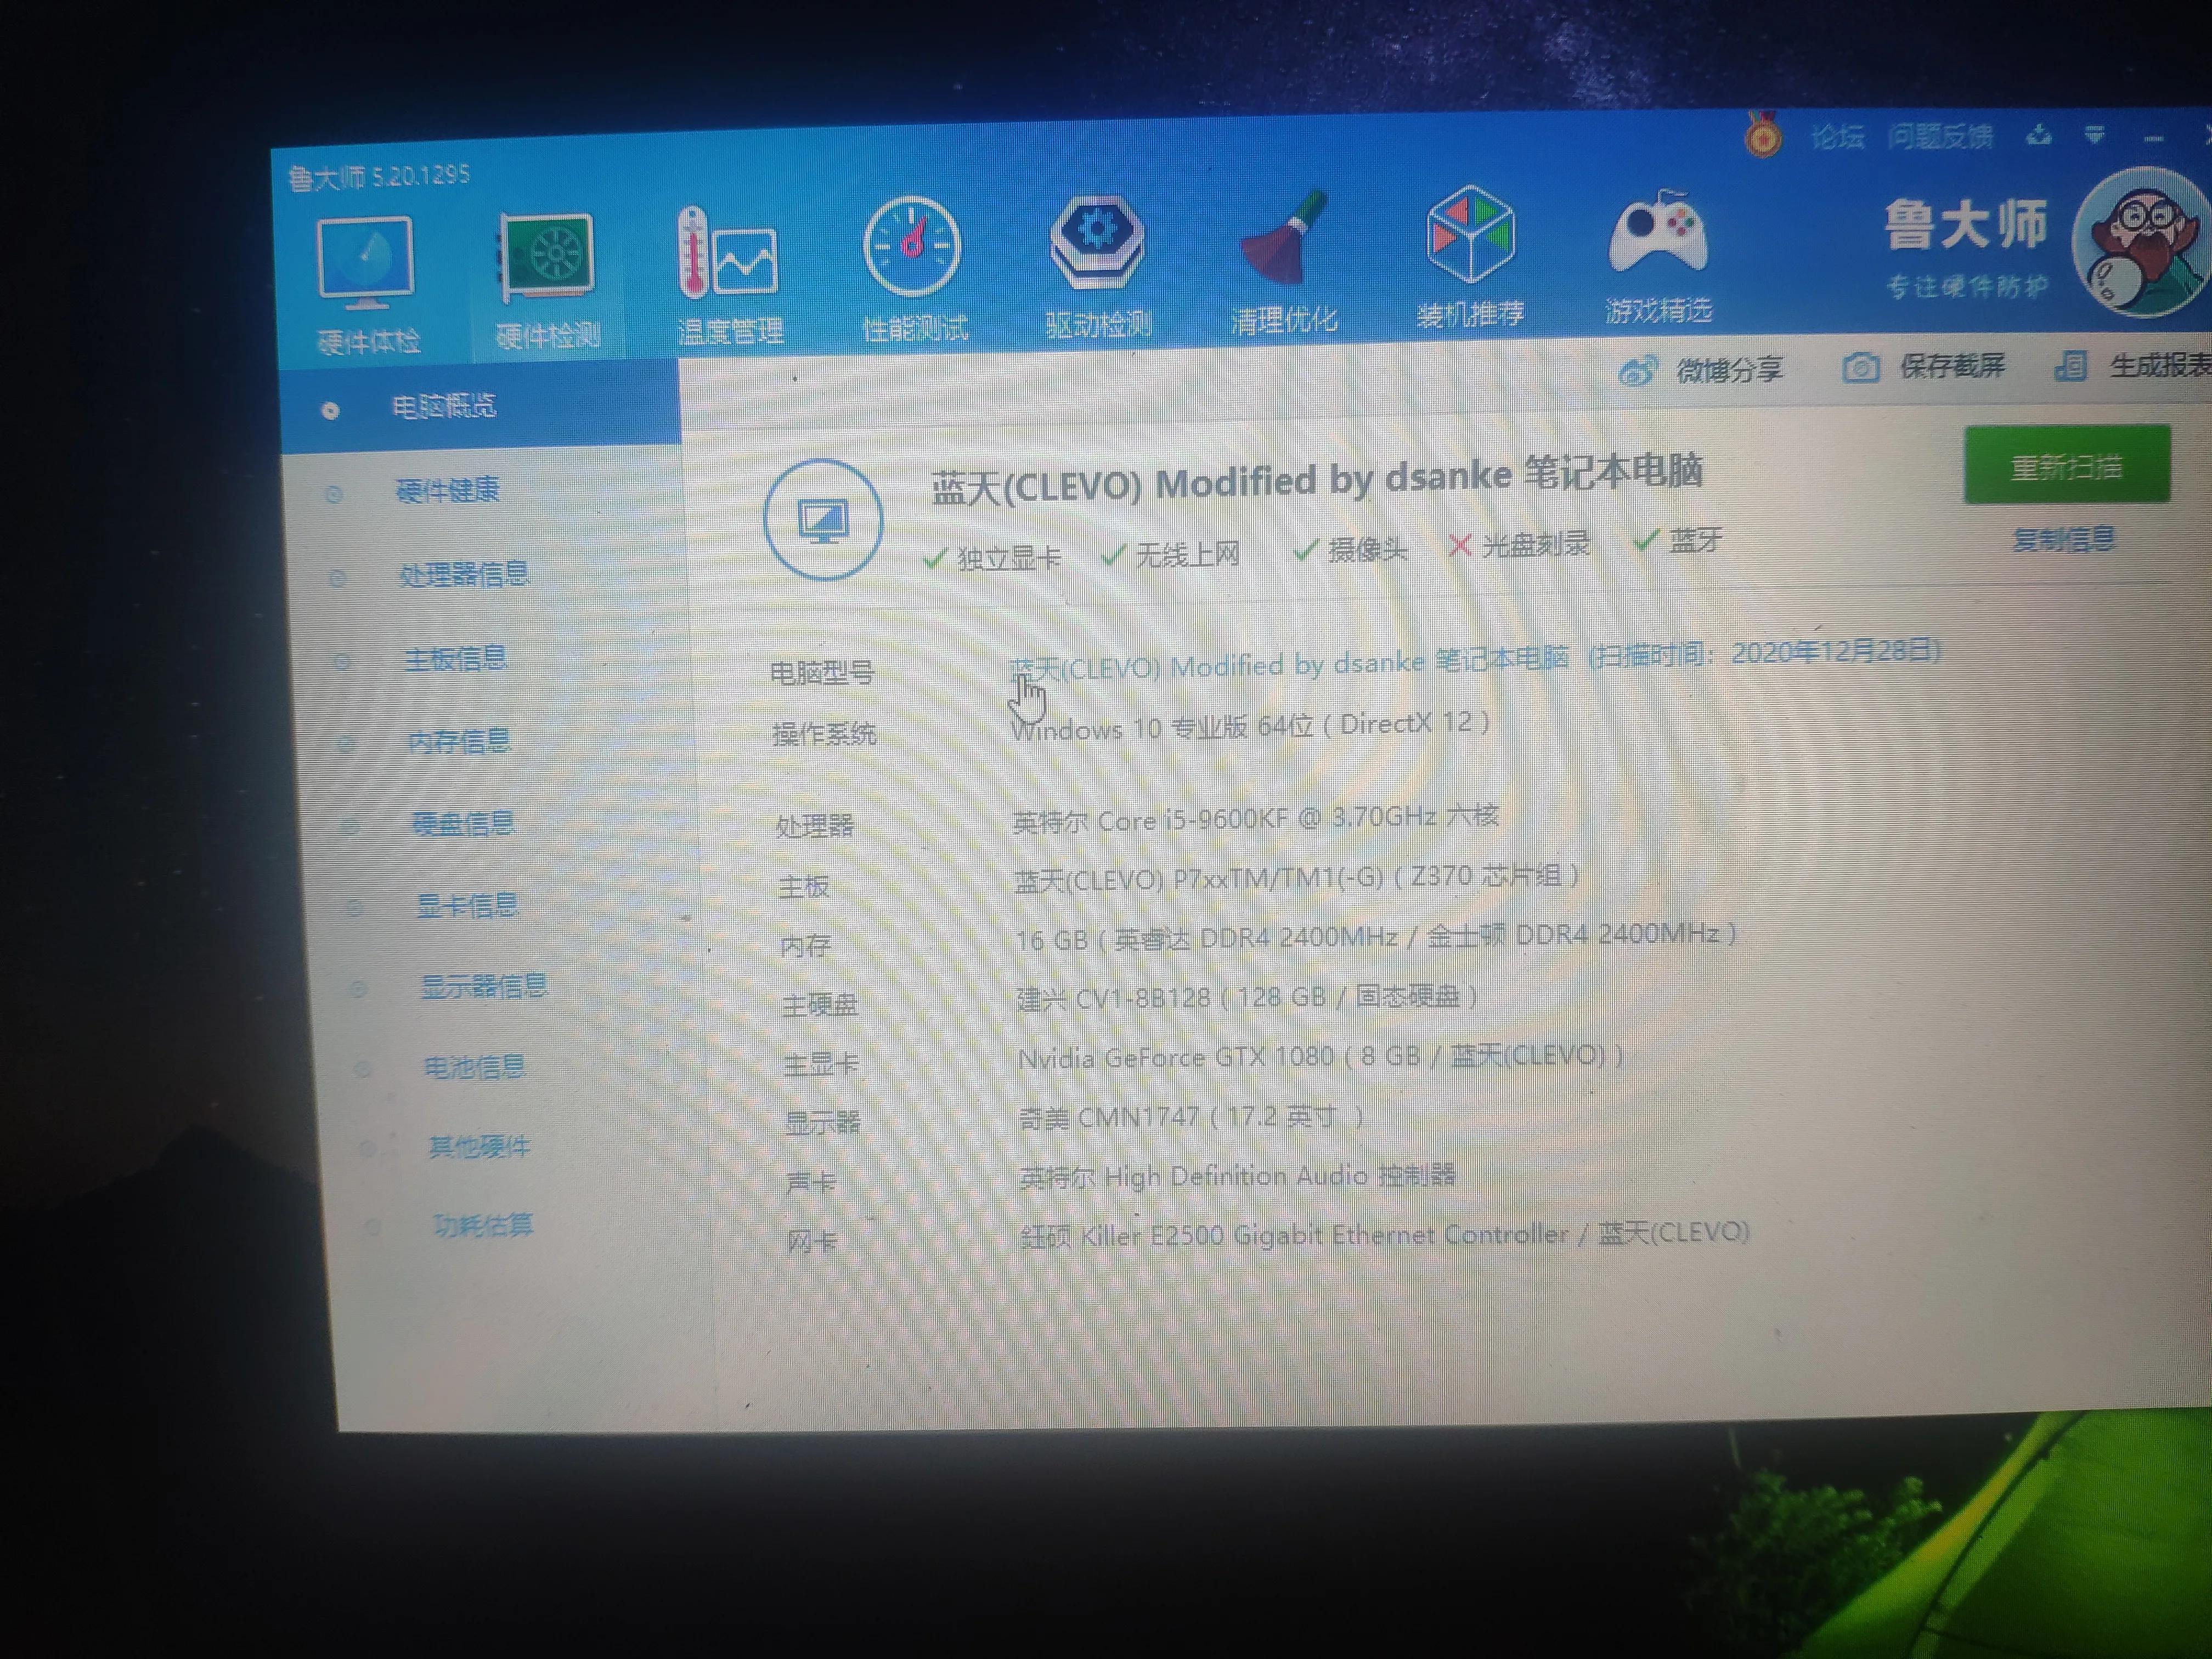Click the 无线上网 feature indicator
The width and height of the screenshot is (2212, 1659).
pos(1170,554)
